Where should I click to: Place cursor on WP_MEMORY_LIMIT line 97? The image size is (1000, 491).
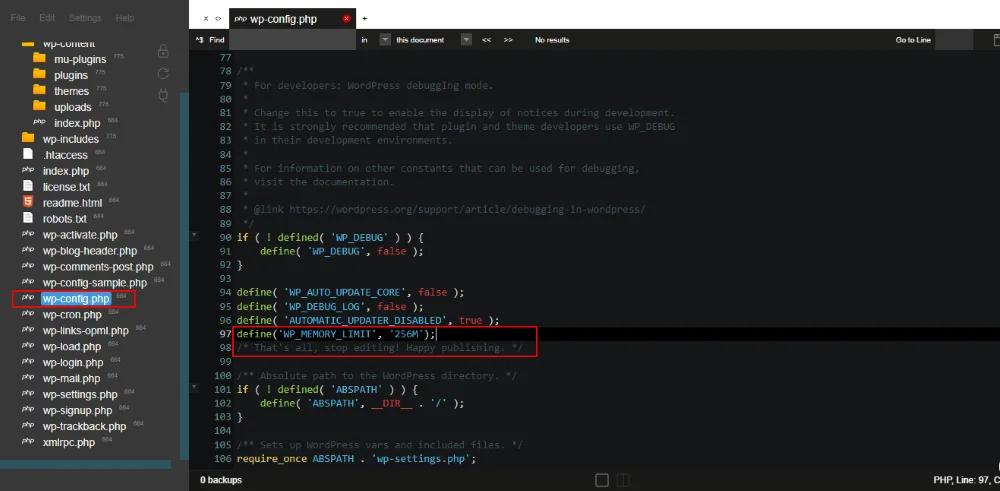[336, 333]
